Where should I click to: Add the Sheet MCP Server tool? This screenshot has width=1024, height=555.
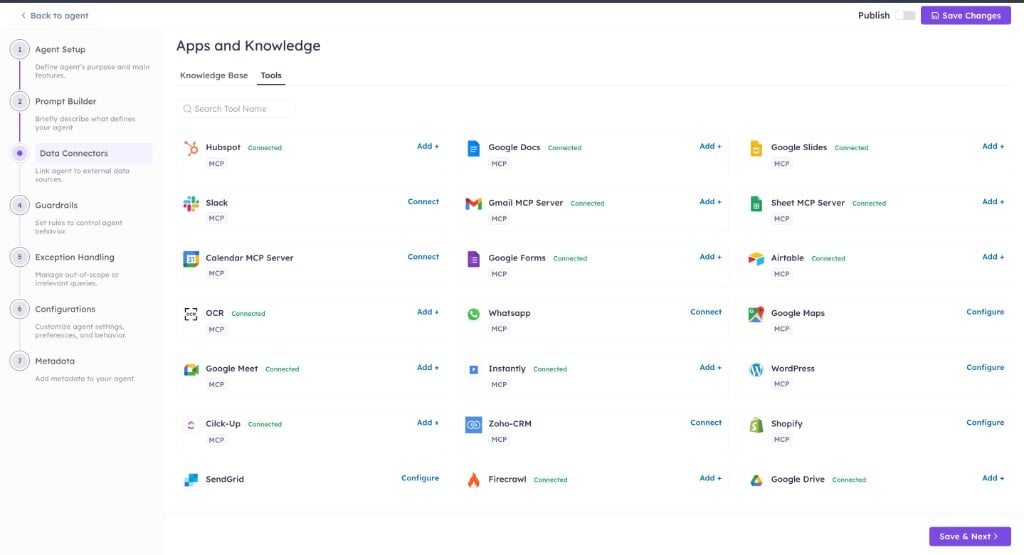coord(993,201)
